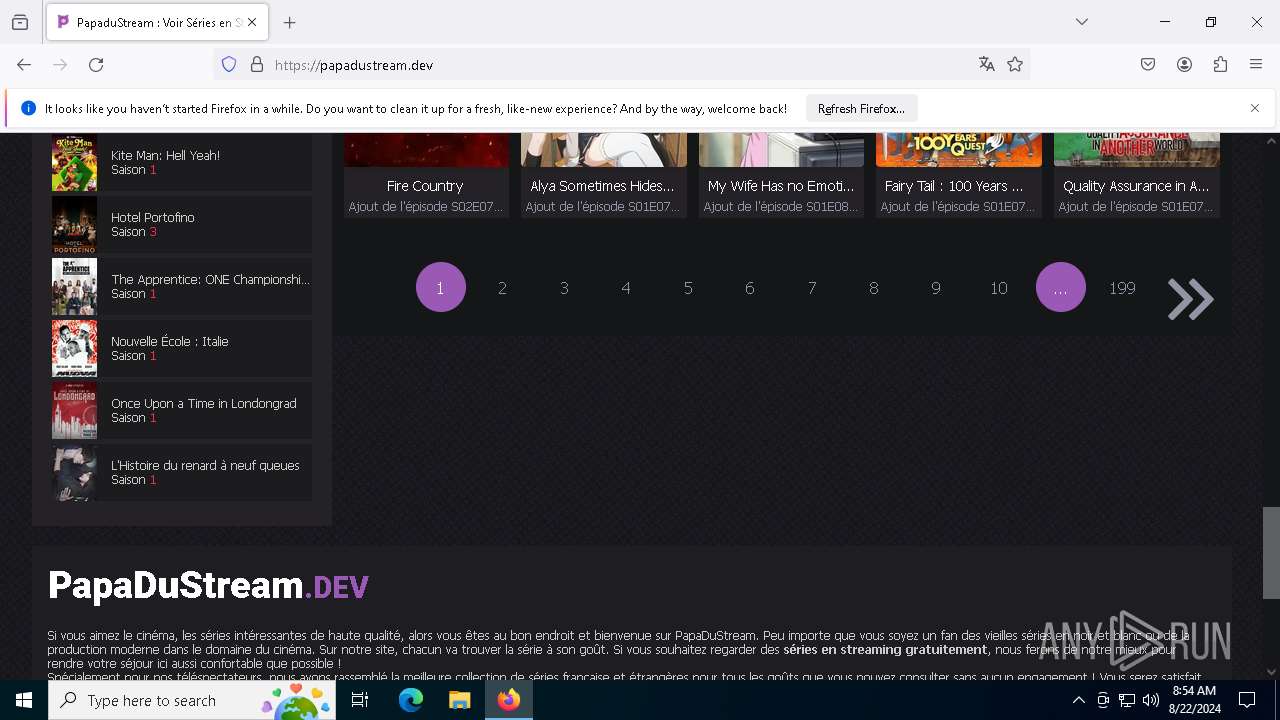Go to page 5
This screenshot has width=1280, height=720.
688,288
